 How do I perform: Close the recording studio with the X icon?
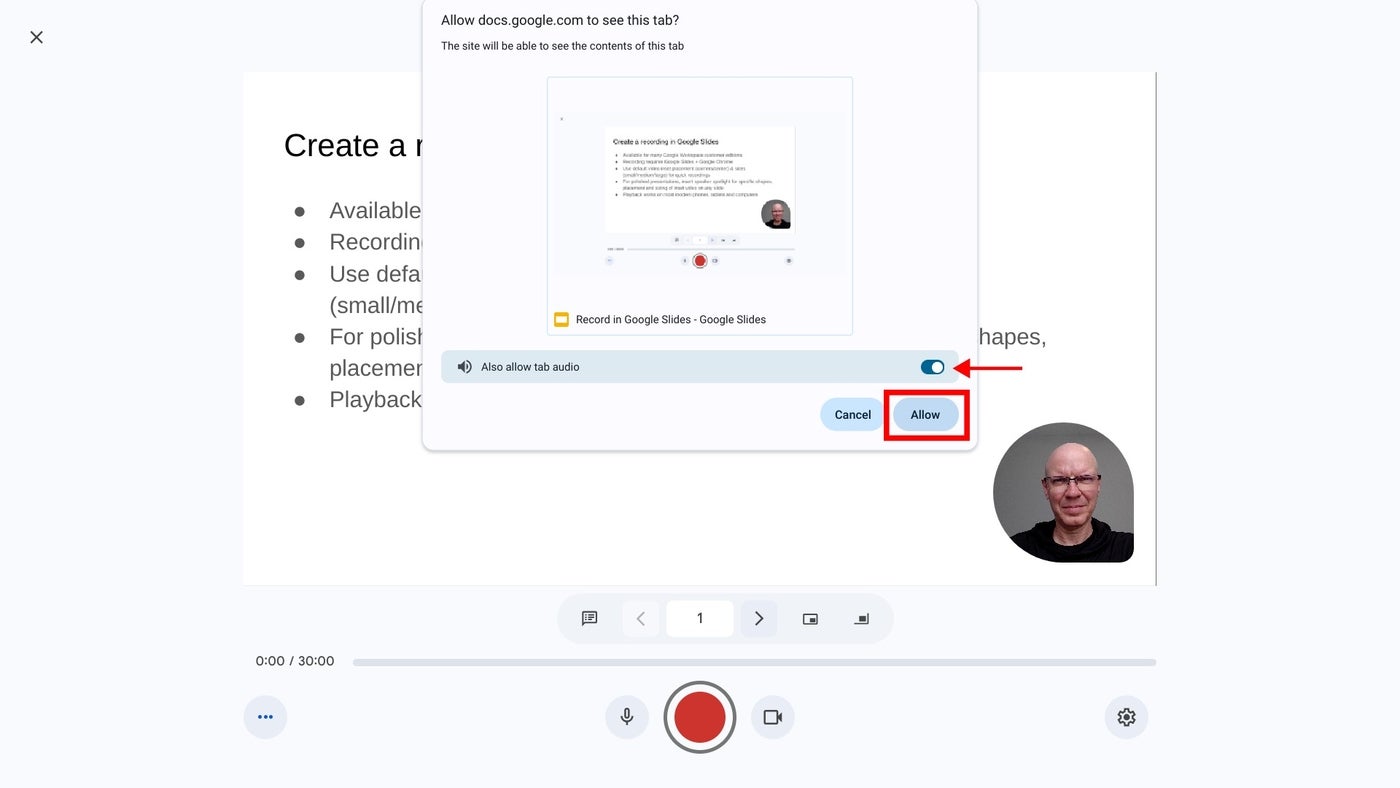pos(36,37)
